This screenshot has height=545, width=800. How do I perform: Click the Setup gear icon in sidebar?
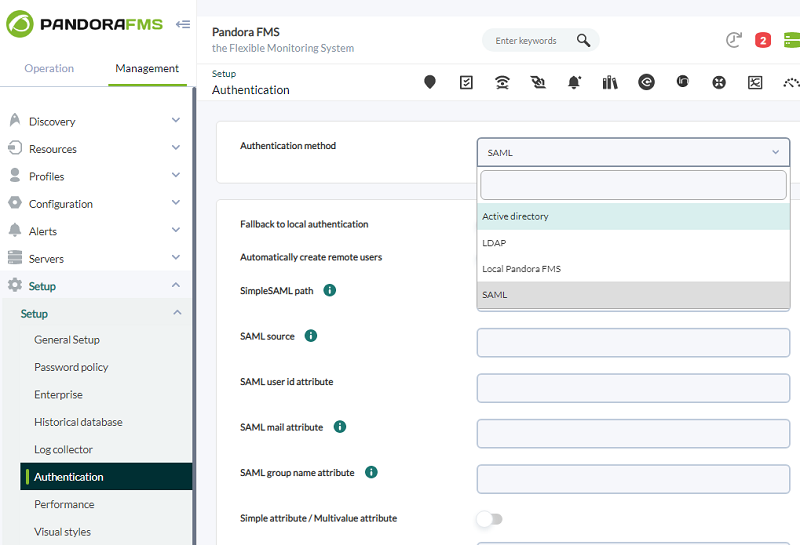click(15, 285)
